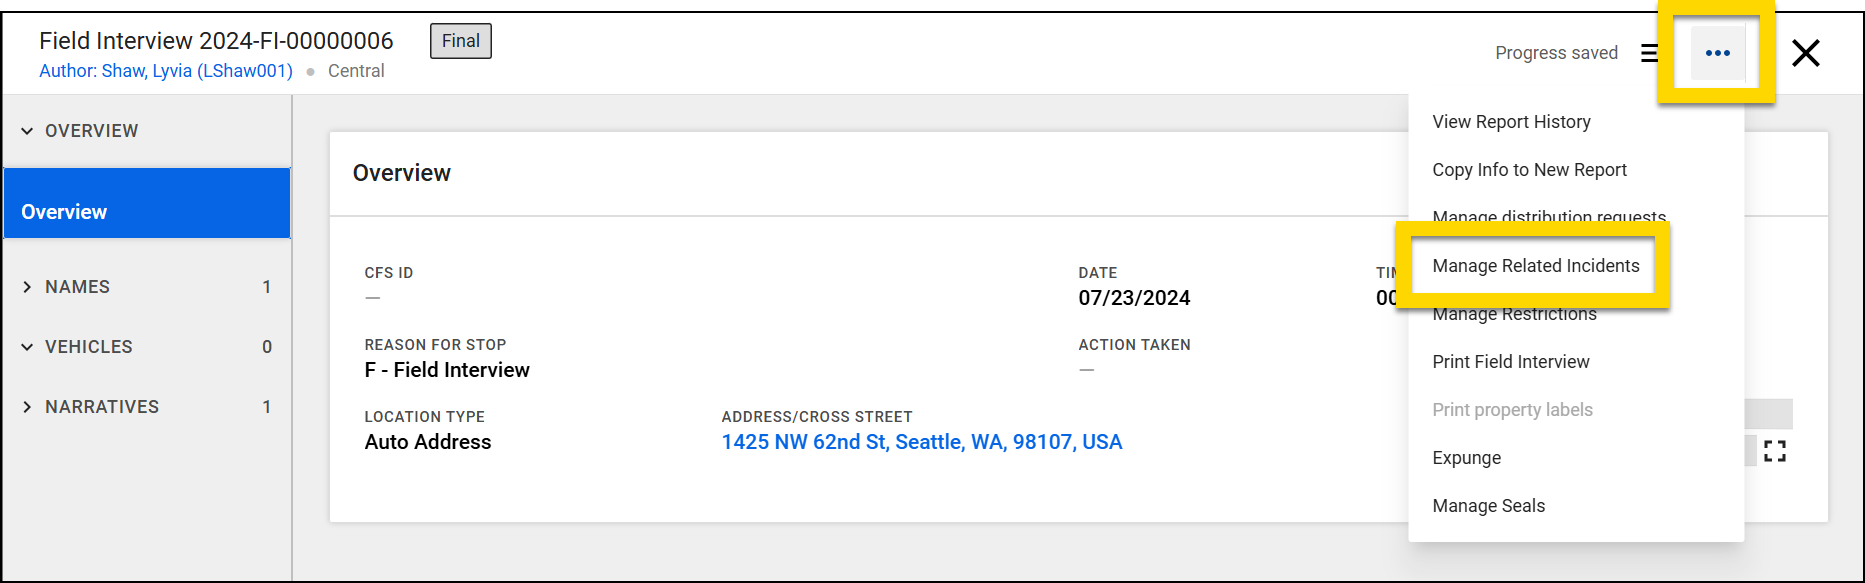
Task: Click the Expunge menu option
Action: point(1466,458)
